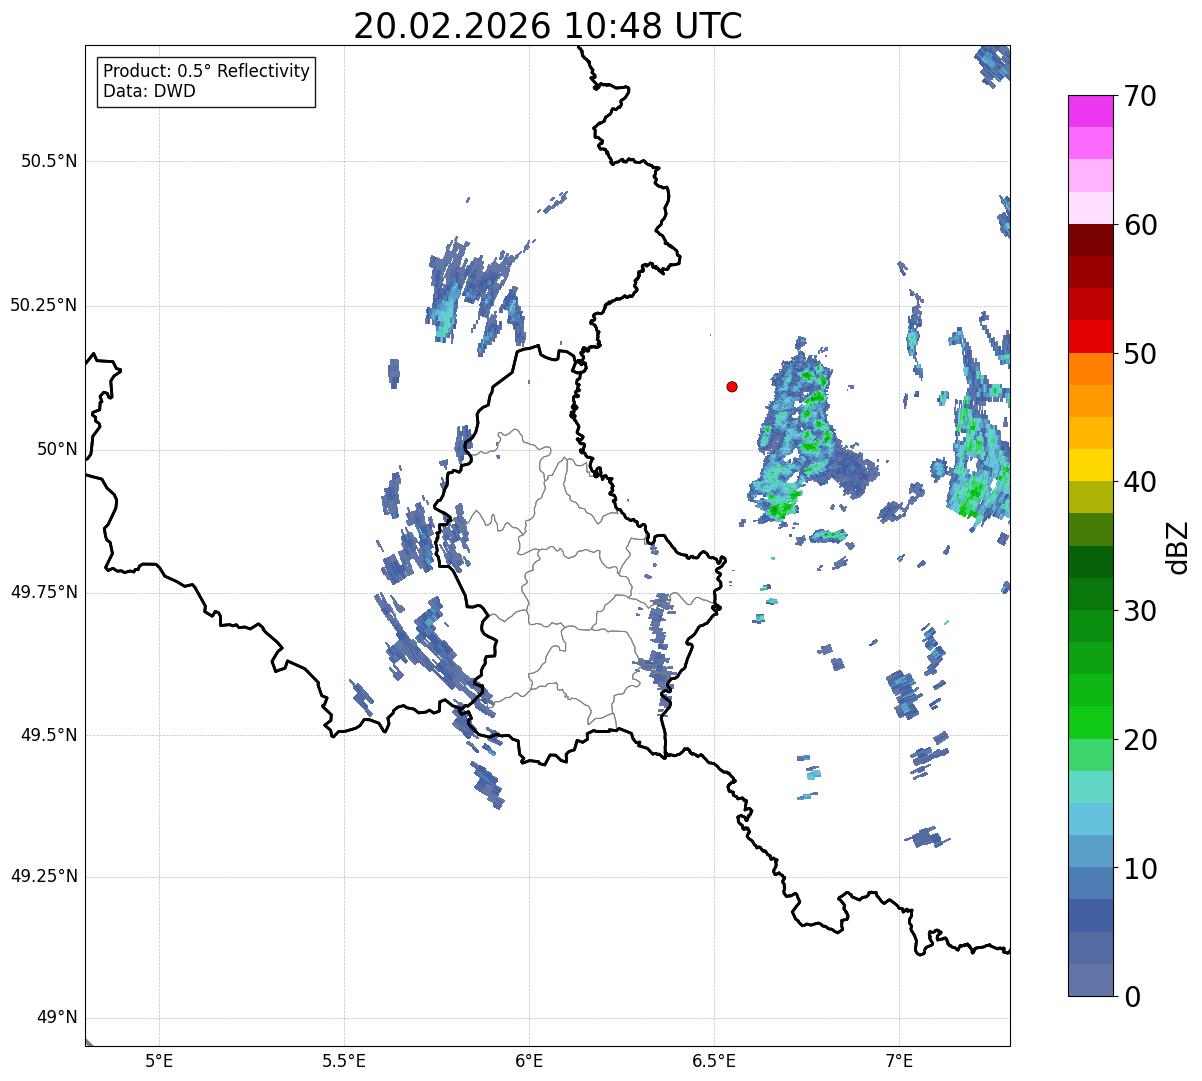The width and height of the screenshot is (1202, 1081).
Task: Click the 49.5°N latitude label
Action: [x=49, y=735]
